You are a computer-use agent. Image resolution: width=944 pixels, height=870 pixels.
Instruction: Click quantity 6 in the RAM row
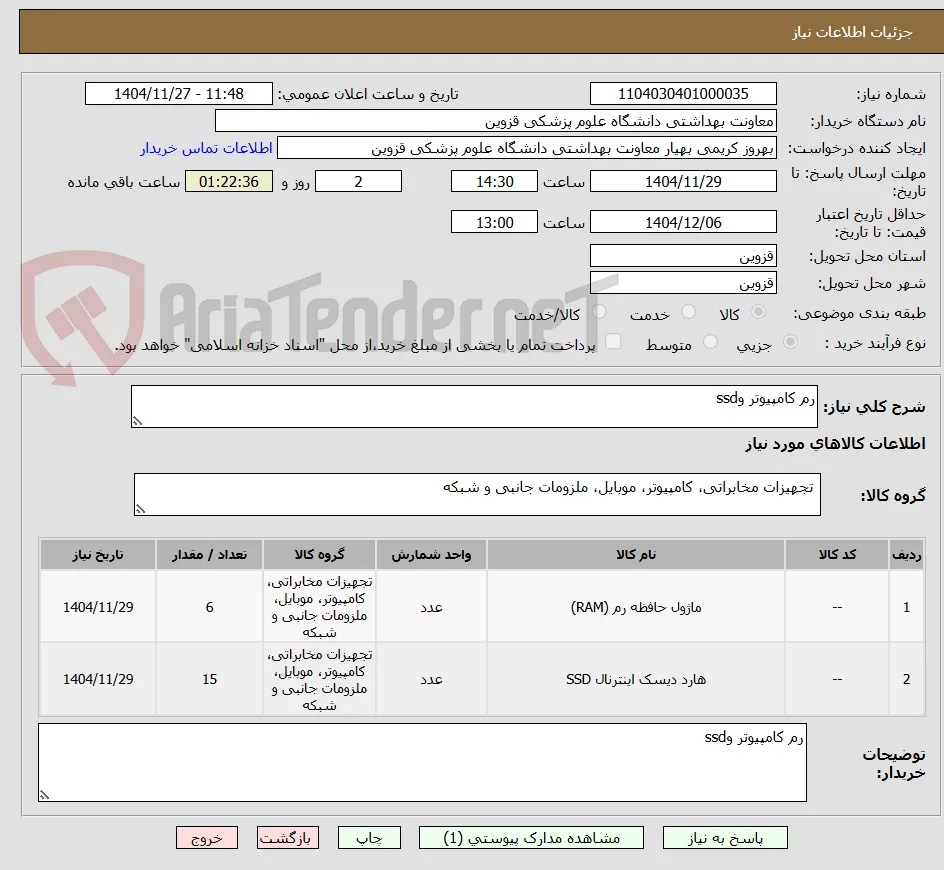pyautogui.click(x=210, y=607)
